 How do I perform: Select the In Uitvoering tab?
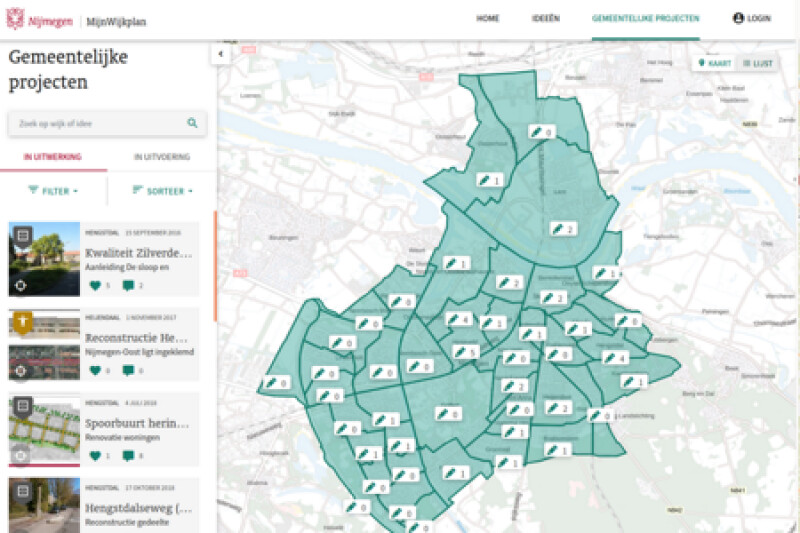pos(161,157)
